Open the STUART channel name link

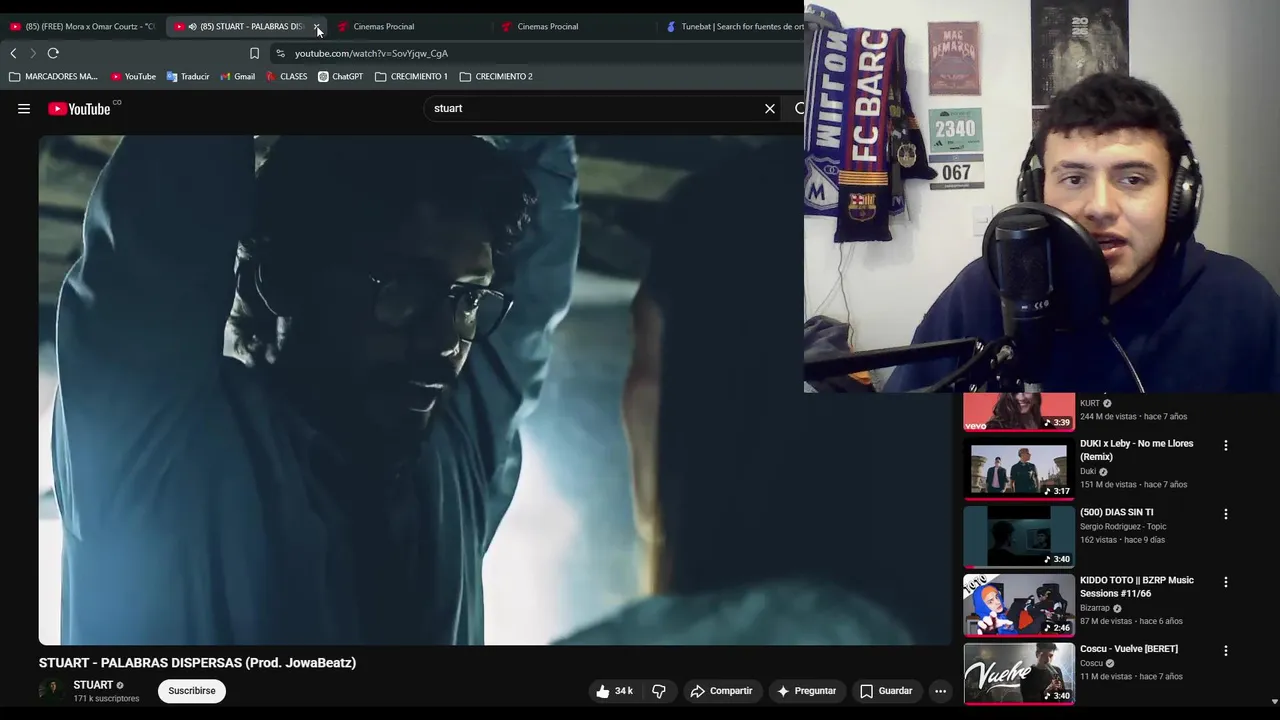tap(93, 685)
